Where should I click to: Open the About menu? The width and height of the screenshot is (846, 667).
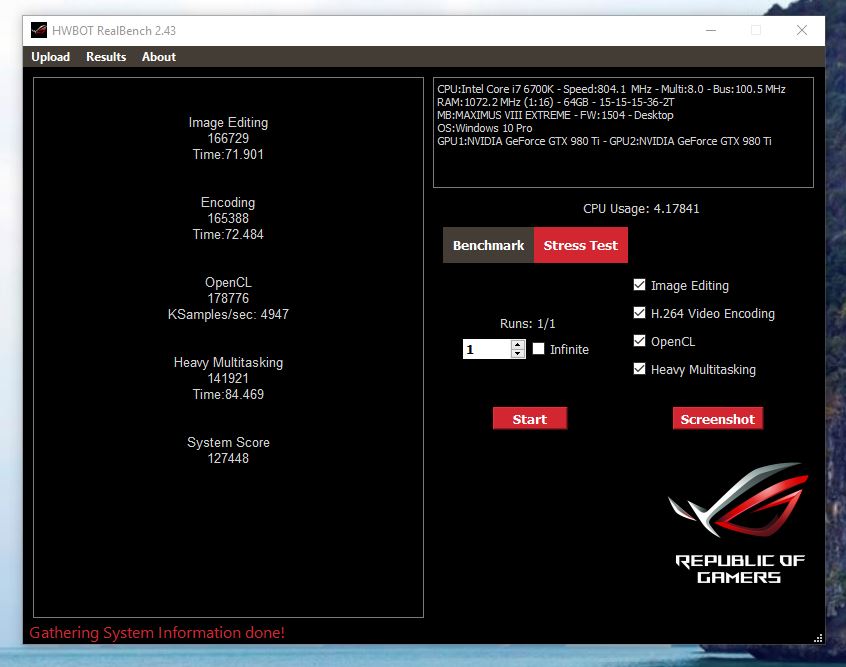(159, 57)
